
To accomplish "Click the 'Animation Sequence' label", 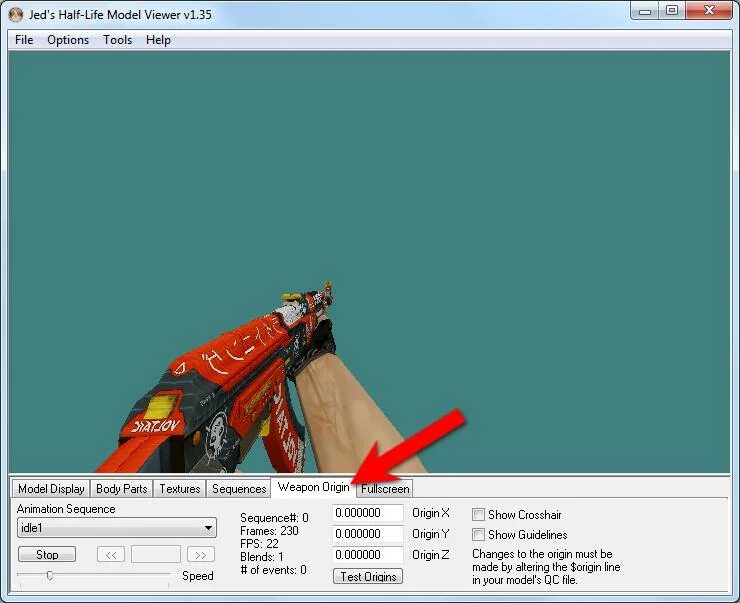I will click(66, 509).
